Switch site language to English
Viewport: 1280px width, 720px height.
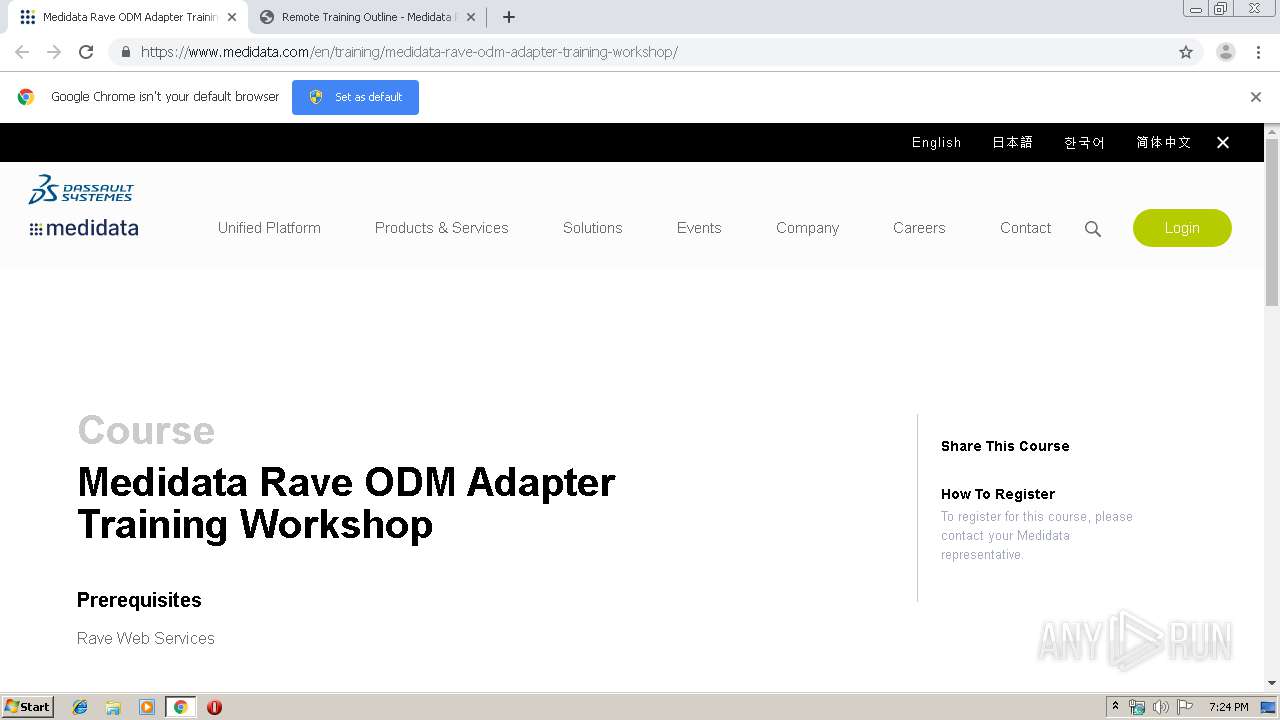click(936, 143)
